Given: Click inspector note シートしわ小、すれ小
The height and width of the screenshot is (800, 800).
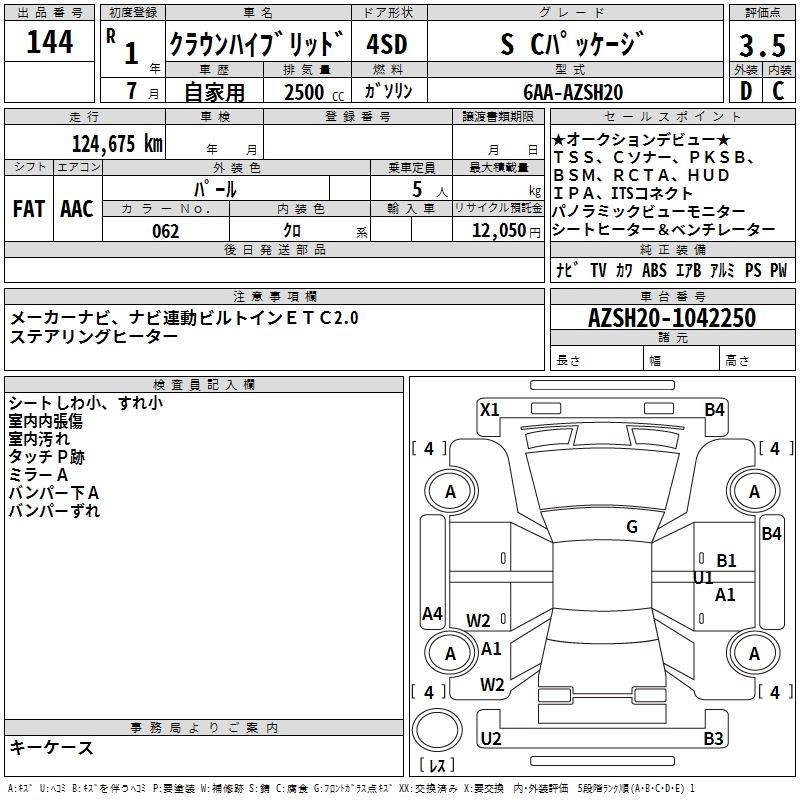Looking at the screenshot, I should pyautogui.click(x=86, y=403).
